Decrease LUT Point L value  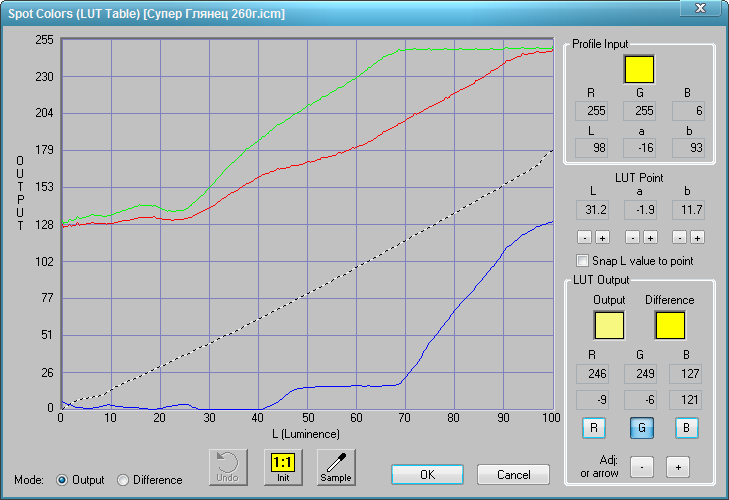click(584, 238)
